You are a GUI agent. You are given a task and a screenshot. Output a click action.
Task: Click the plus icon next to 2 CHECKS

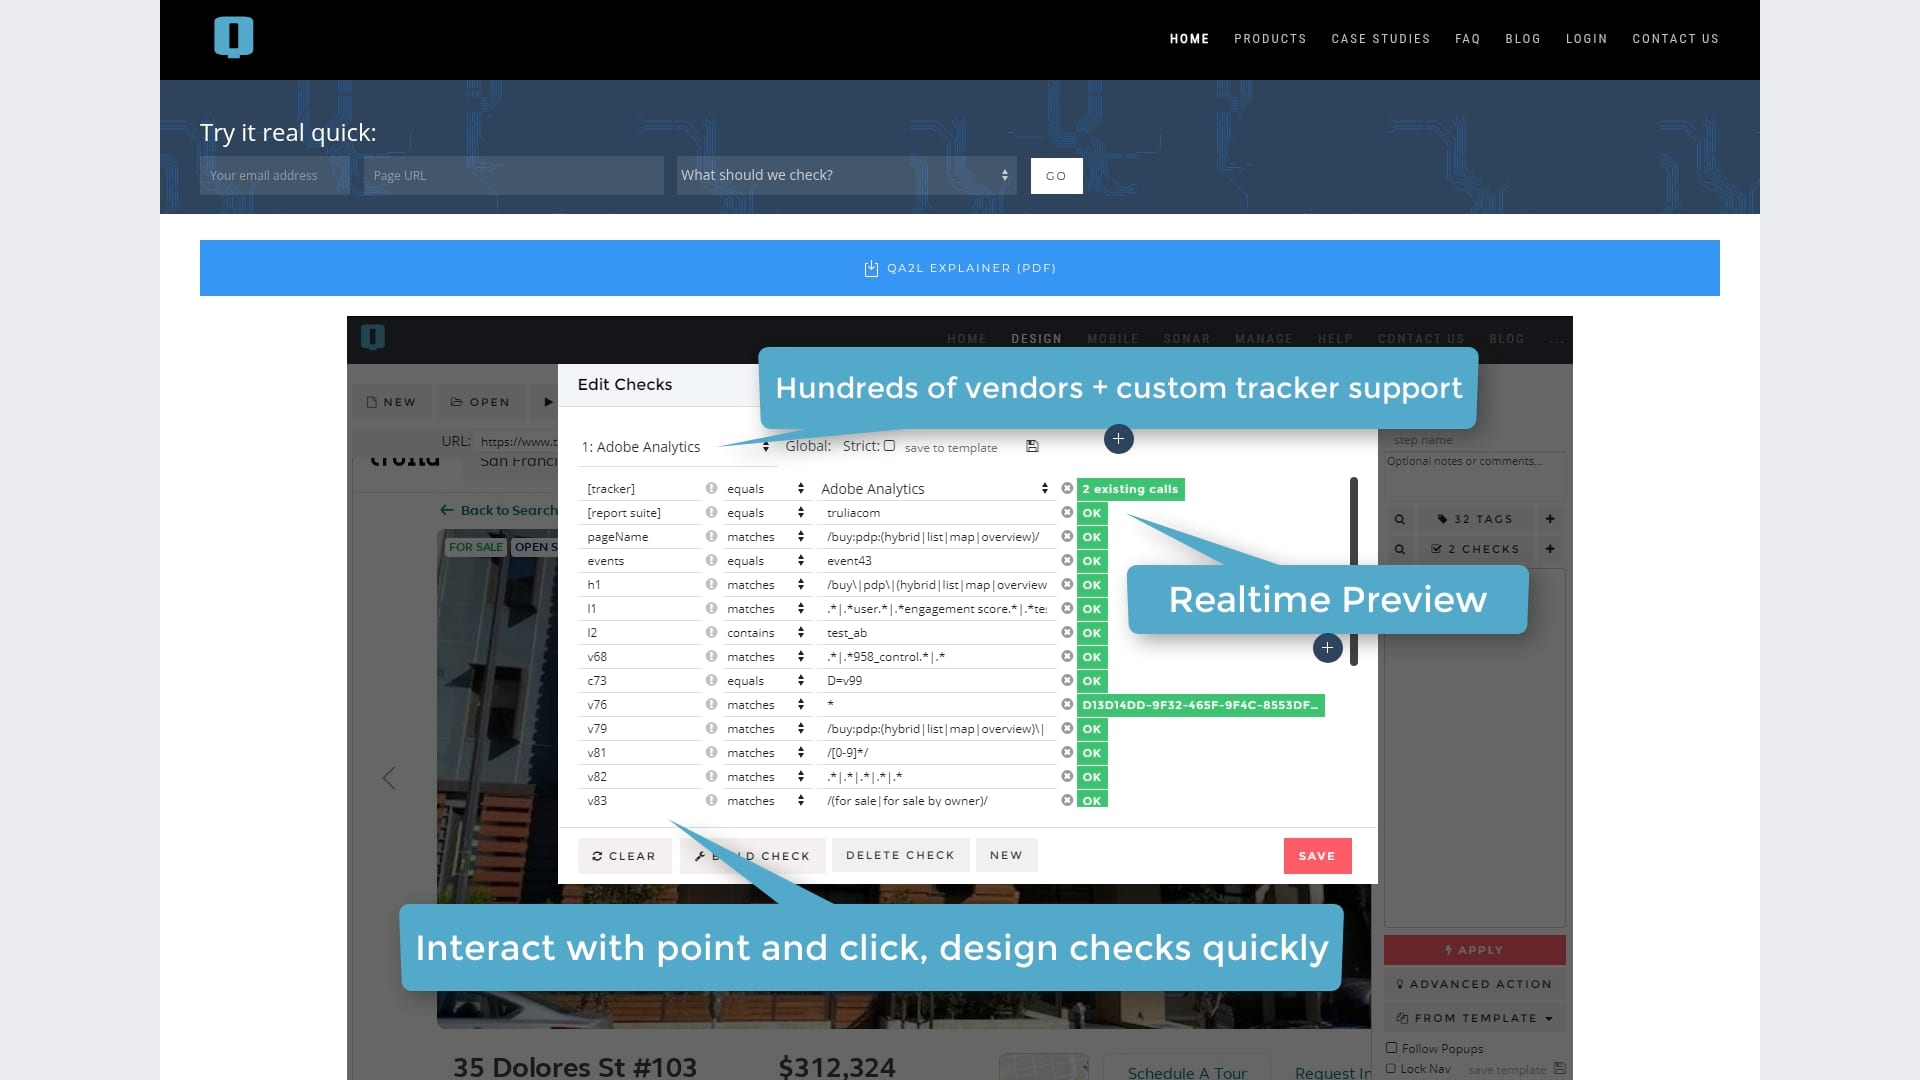pos(1550,549)
